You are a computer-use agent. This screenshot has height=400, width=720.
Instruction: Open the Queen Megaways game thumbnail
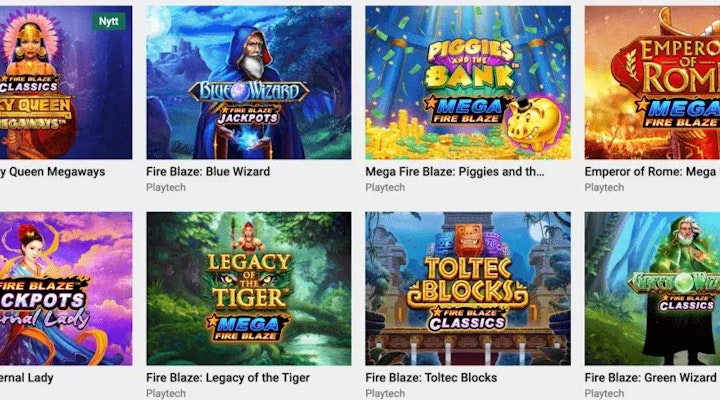coord(66,83)
